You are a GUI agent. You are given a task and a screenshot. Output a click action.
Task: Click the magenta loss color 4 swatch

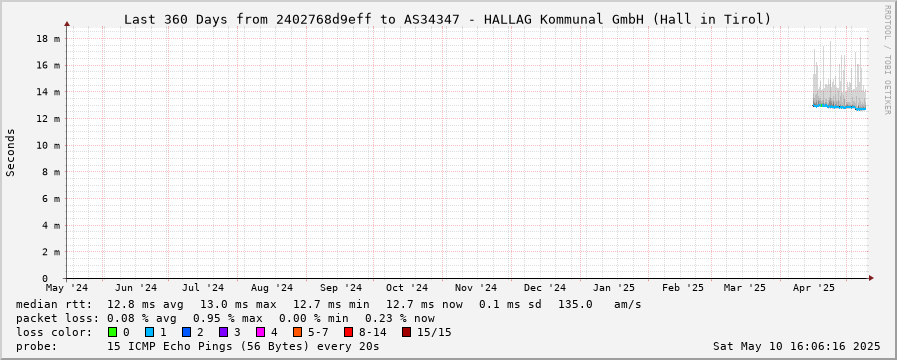pos(260,332)
